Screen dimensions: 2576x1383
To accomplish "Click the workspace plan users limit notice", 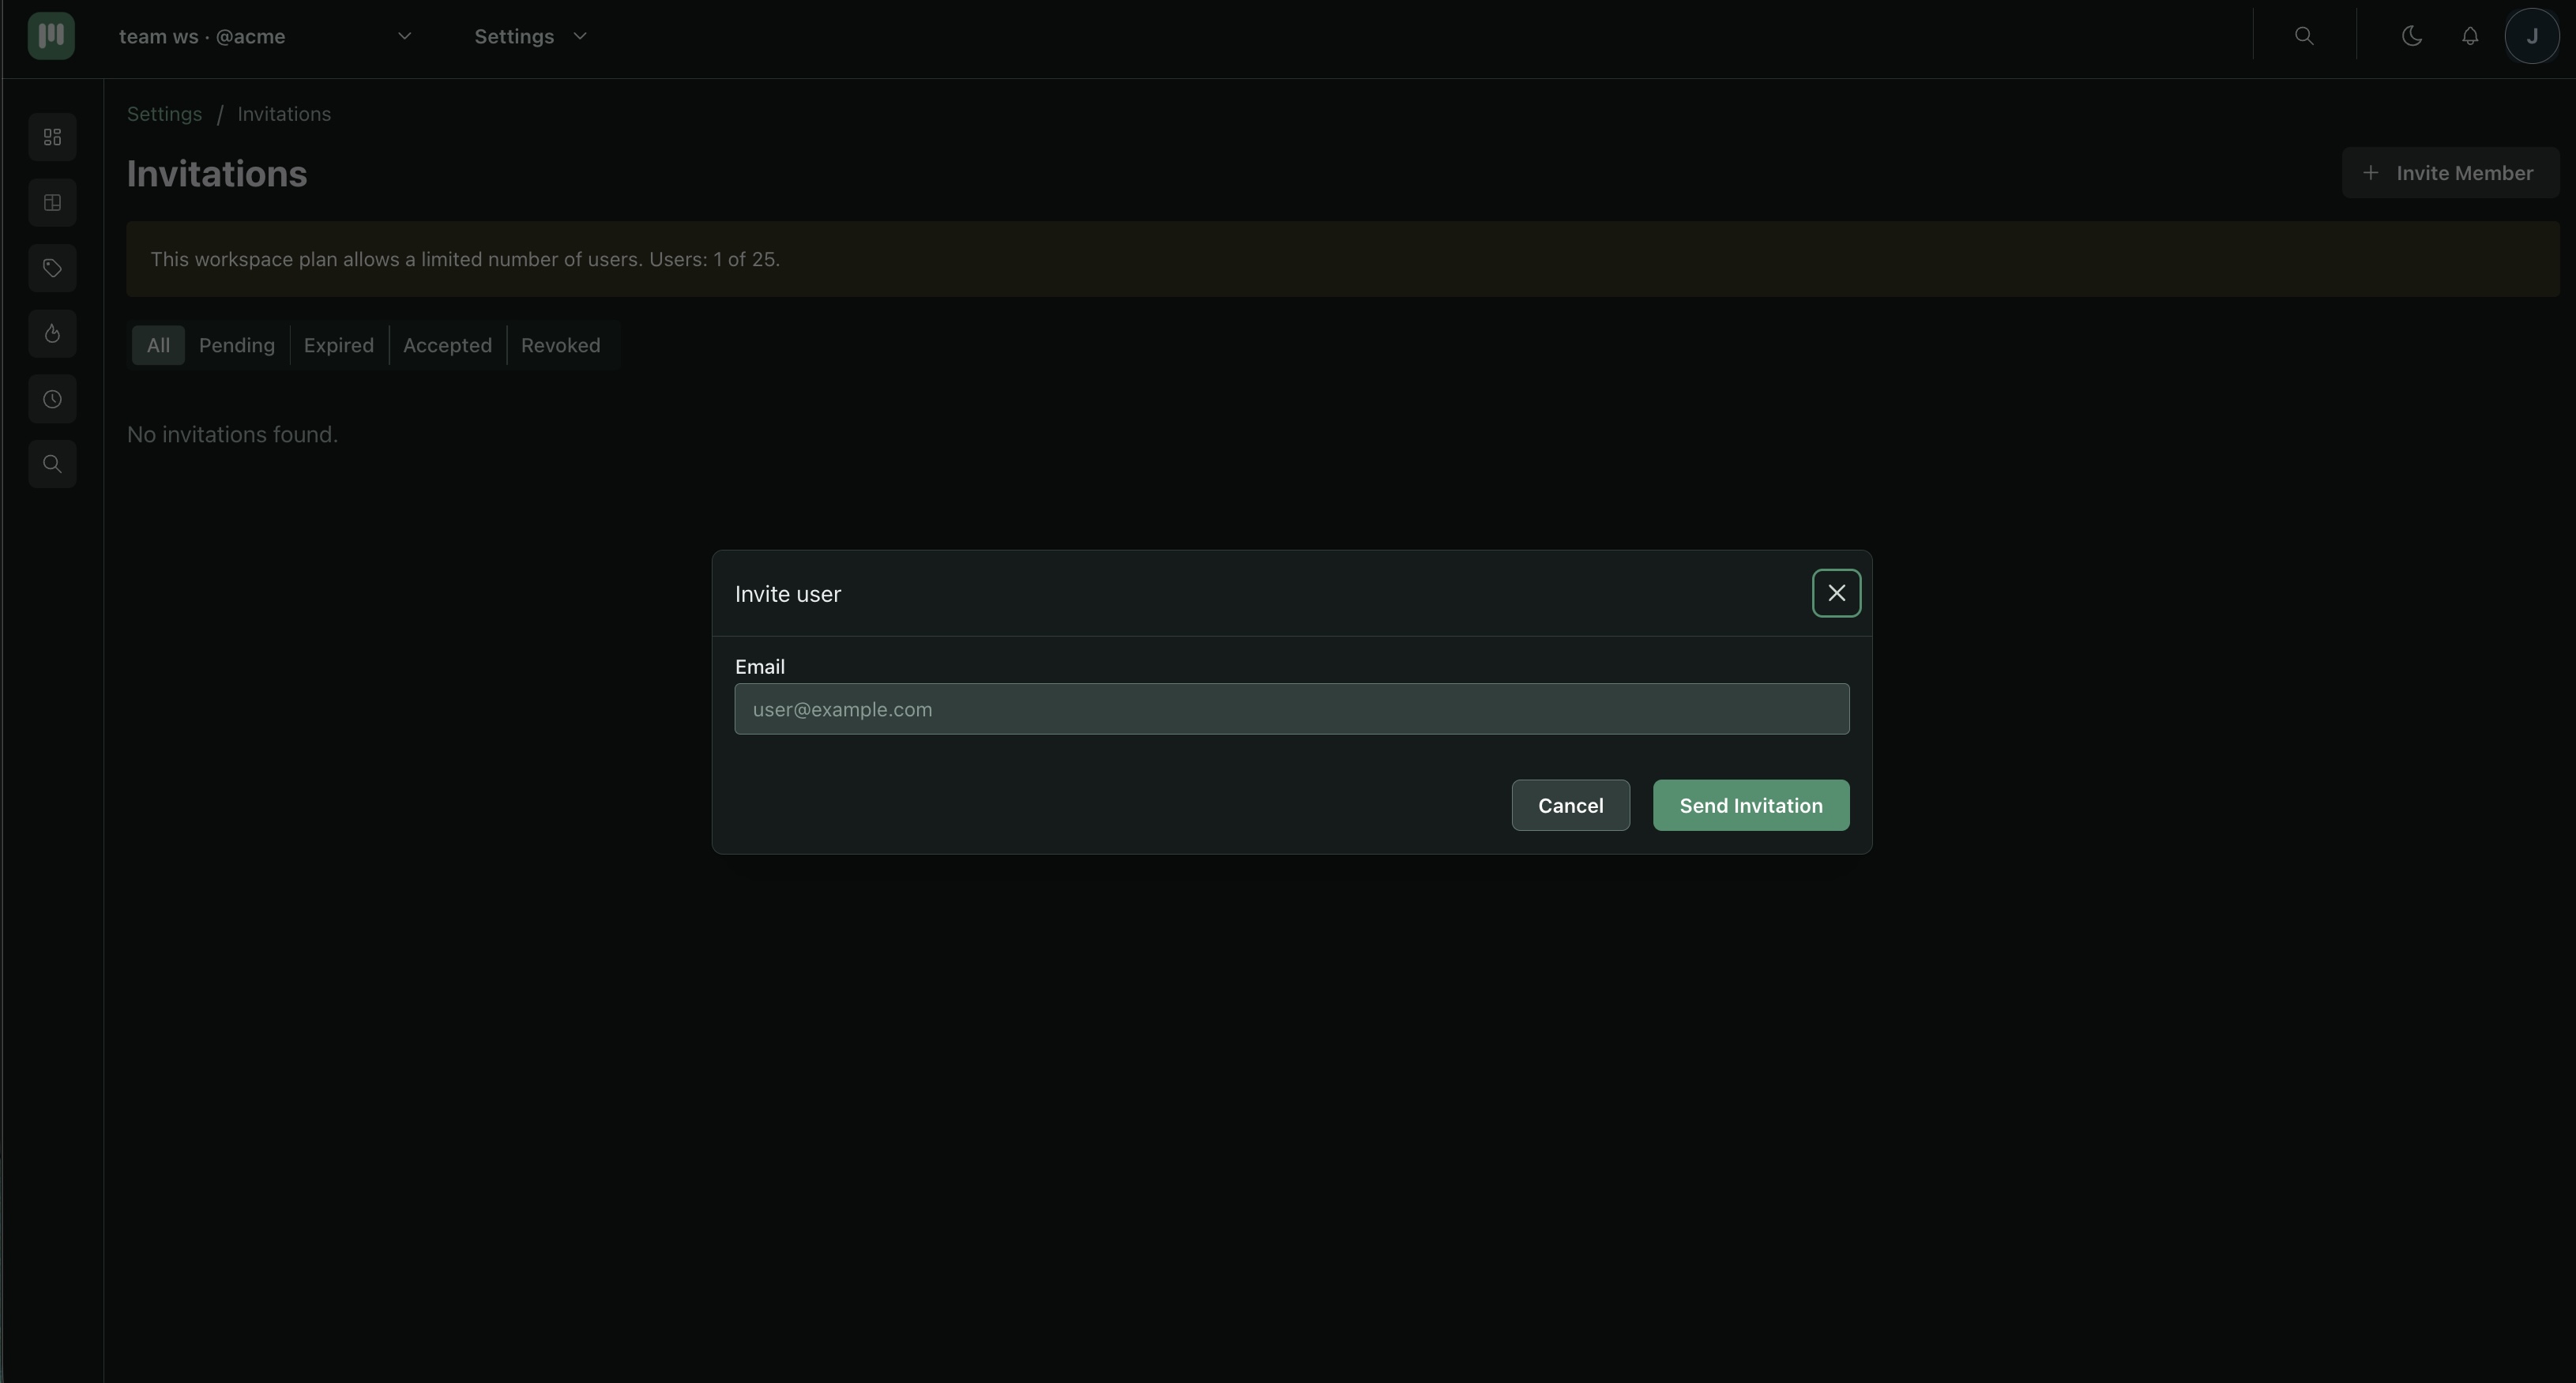I will click(x=1343, y=259).
